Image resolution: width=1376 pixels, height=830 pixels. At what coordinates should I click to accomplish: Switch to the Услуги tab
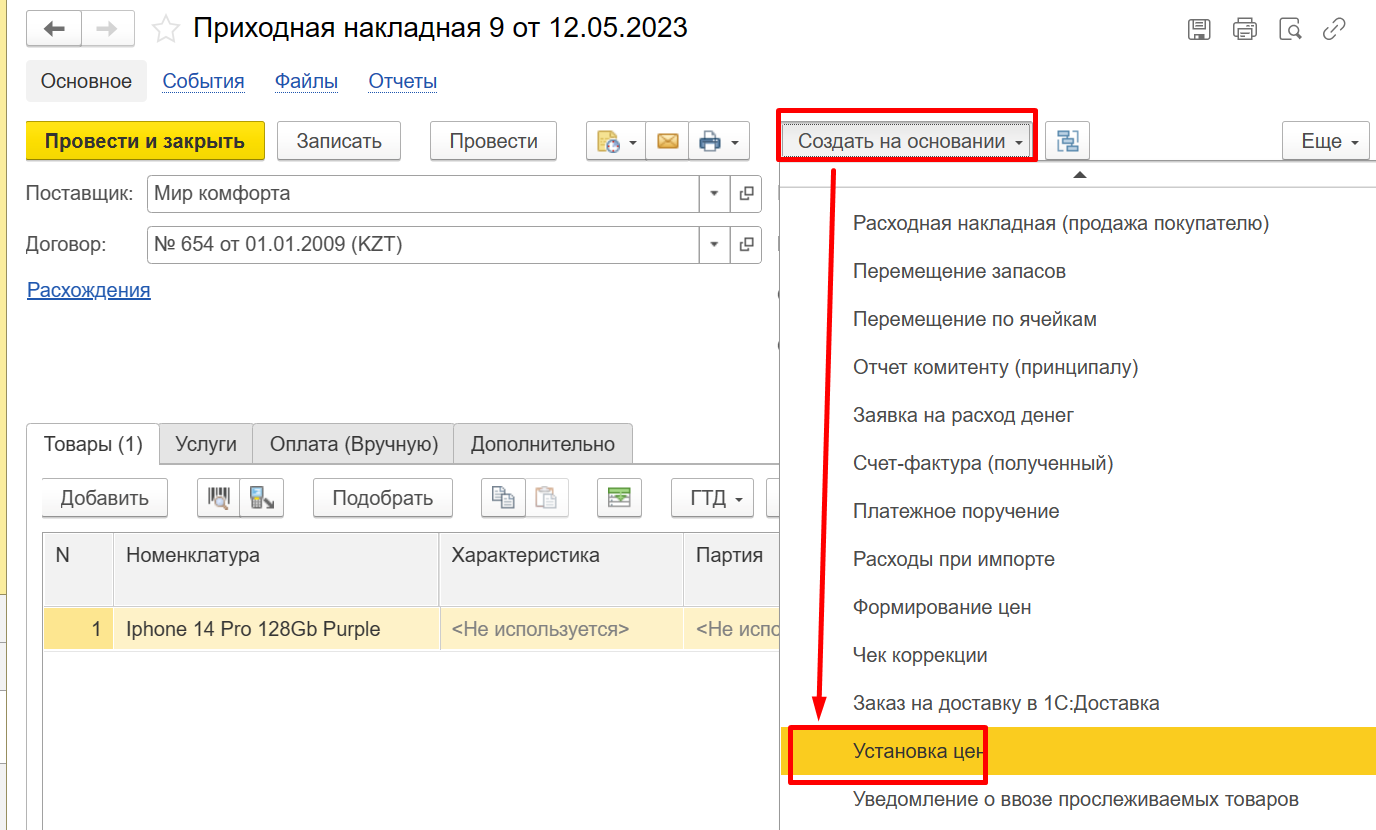205,444
